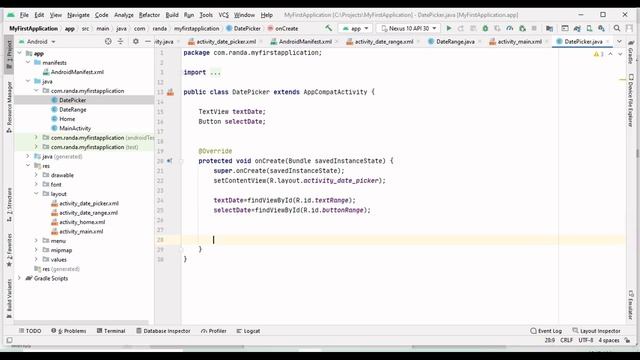Collapse the app module node
Image resolution: width=640 pixels, height=360 pixels.
pyautogui.click(x=20, y=53)
